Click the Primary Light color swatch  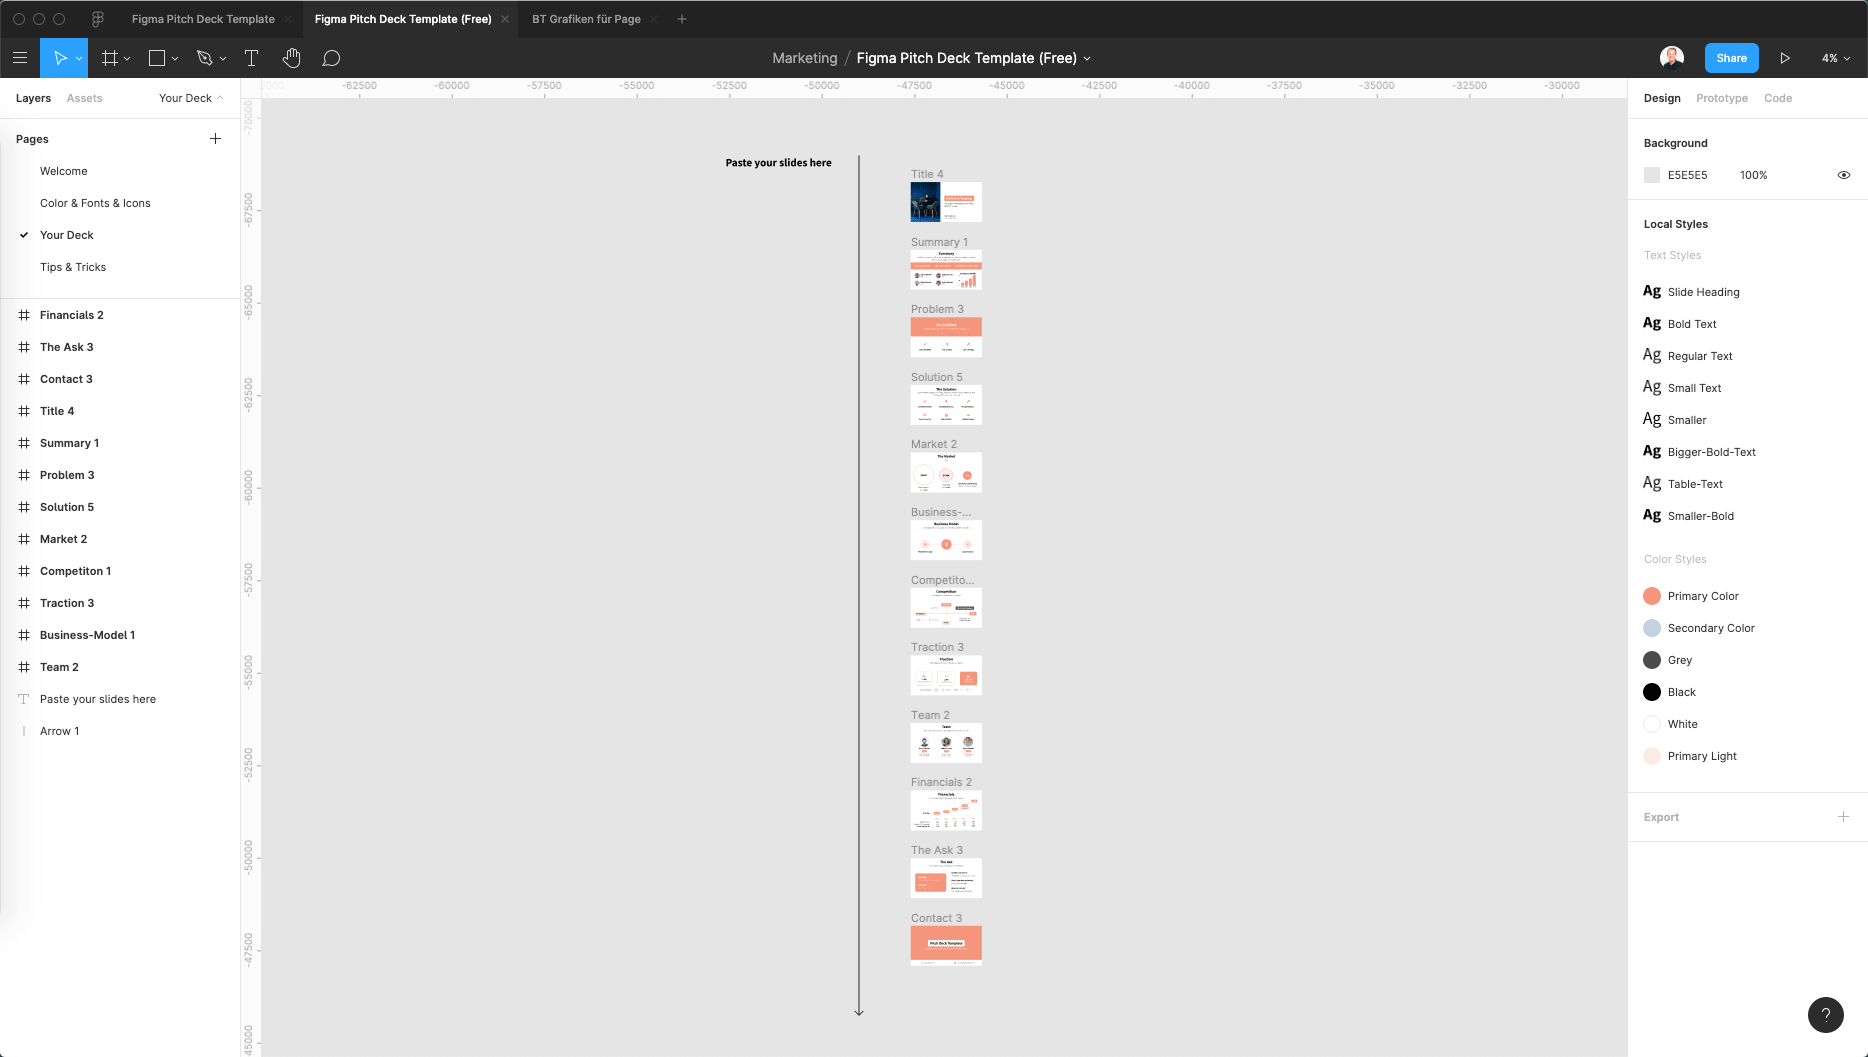click(1652, 756)
